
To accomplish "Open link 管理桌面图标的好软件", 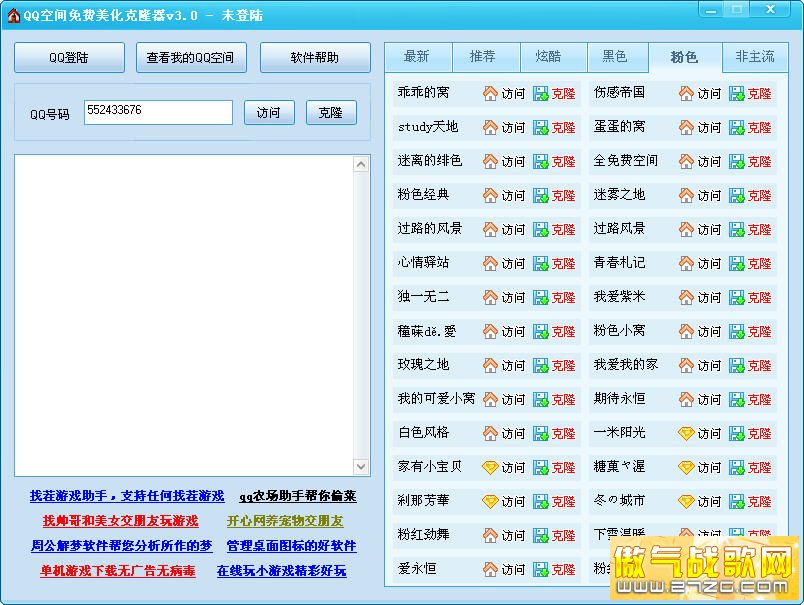I will click(x=291, y=546).
